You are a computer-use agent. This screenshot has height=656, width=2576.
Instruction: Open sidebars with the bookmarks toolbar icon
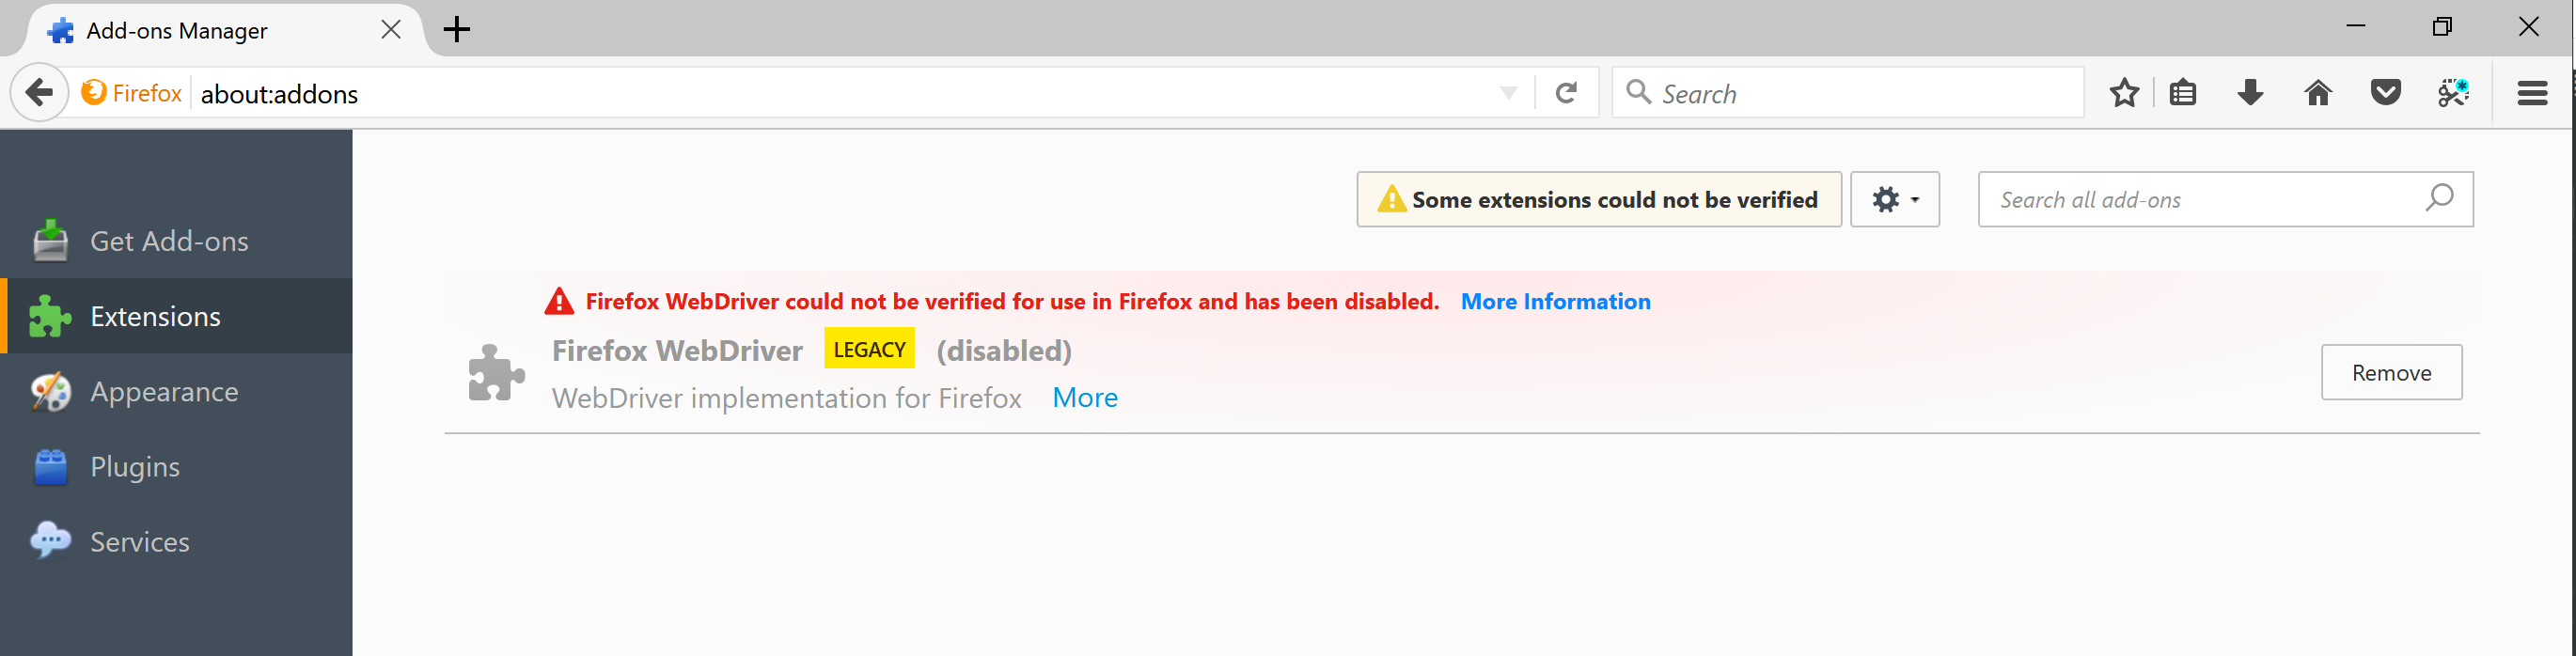(x=2182, y=92)
